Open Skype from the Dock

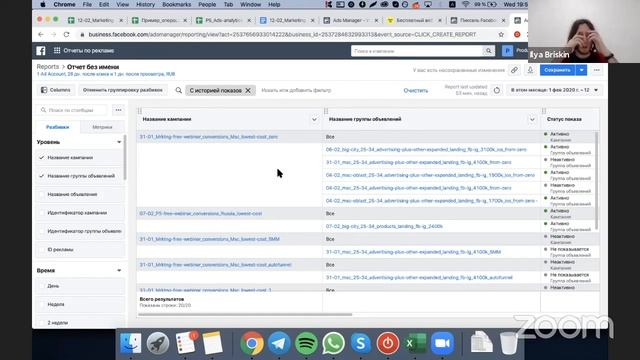(361, 343)
